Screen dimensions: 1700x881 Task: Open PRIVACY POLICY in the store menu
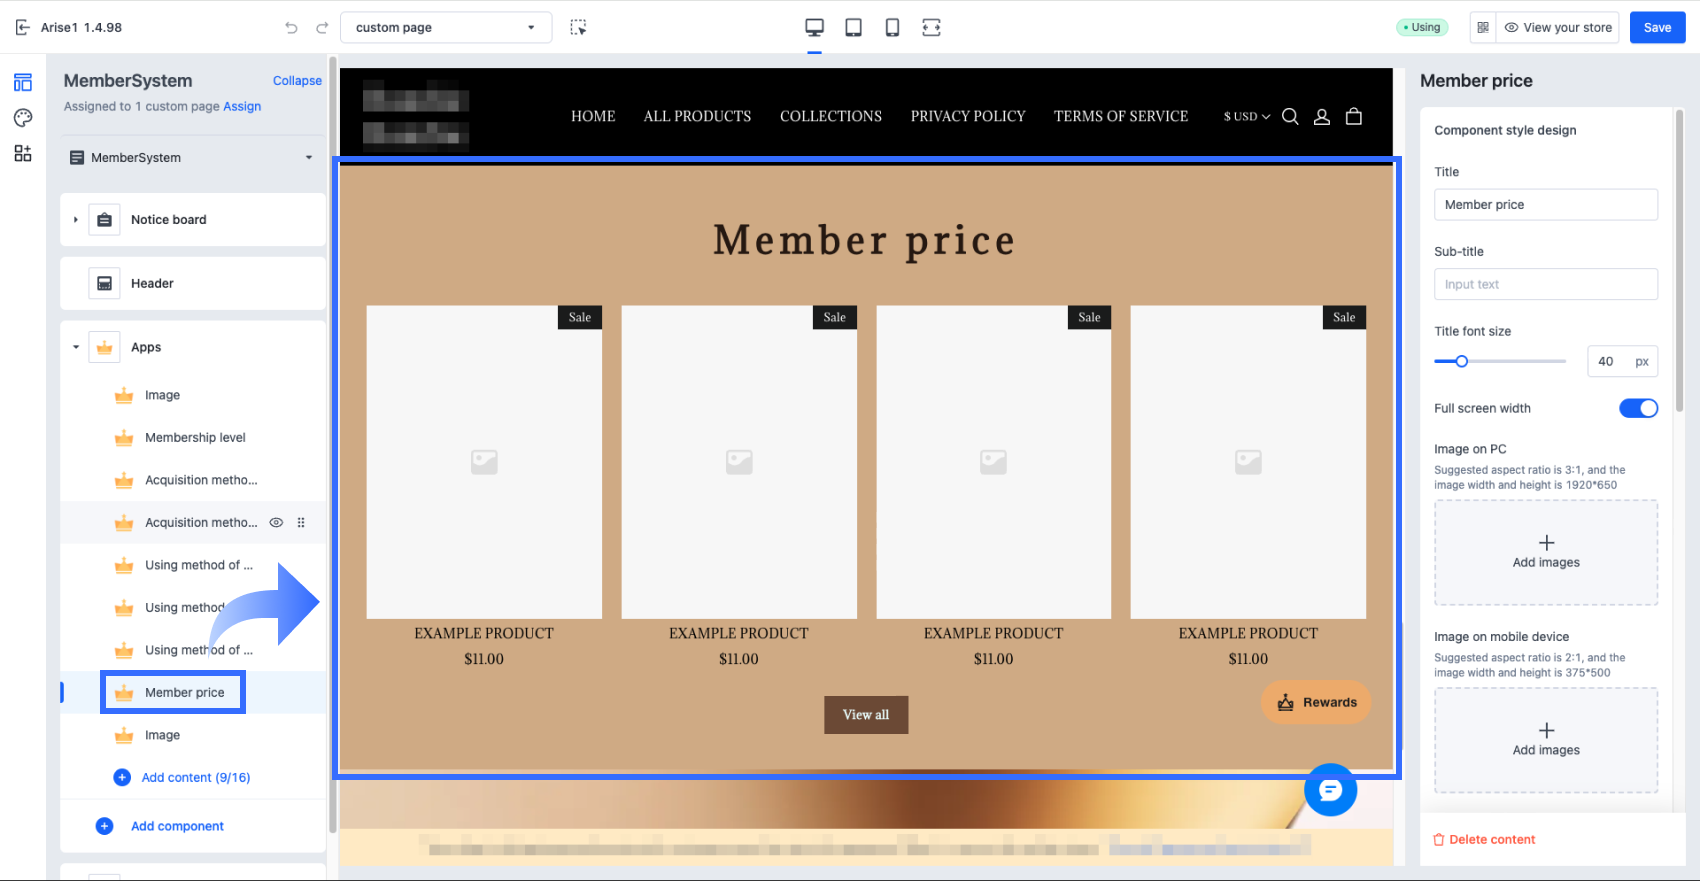pos(968,117)
